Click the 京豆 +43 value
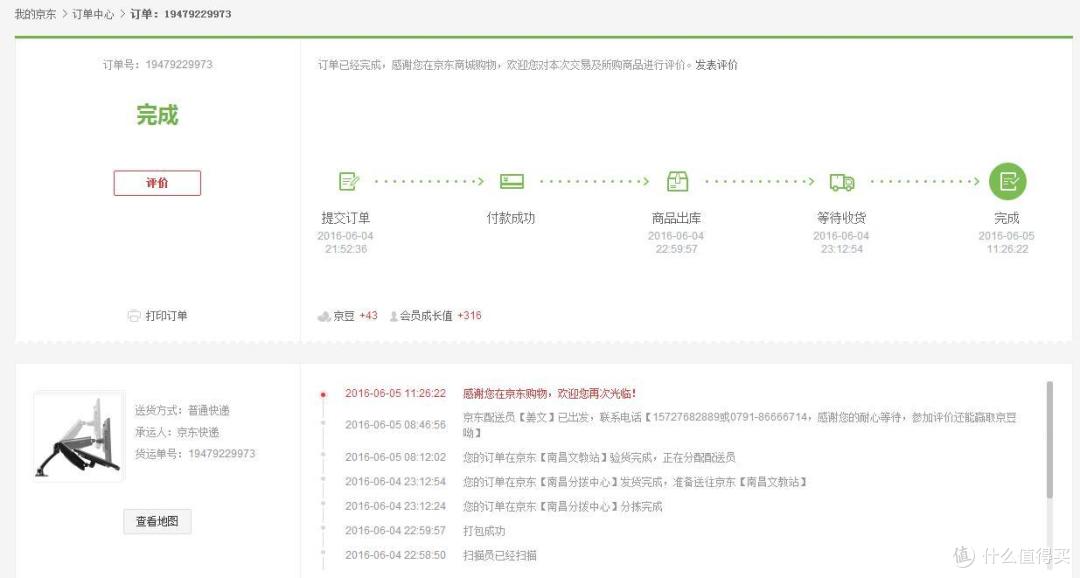 click(368, 316)
